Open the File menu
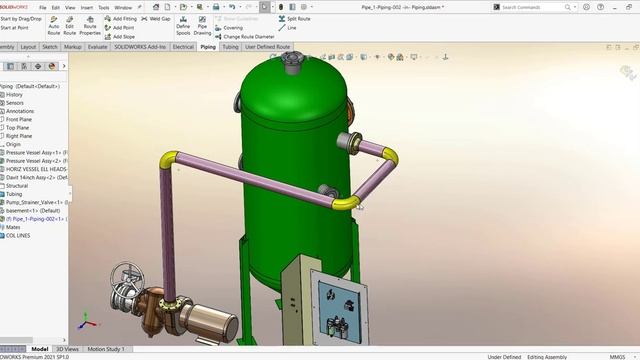The width and height of the screenshot is (640, 360). point(42,7)
